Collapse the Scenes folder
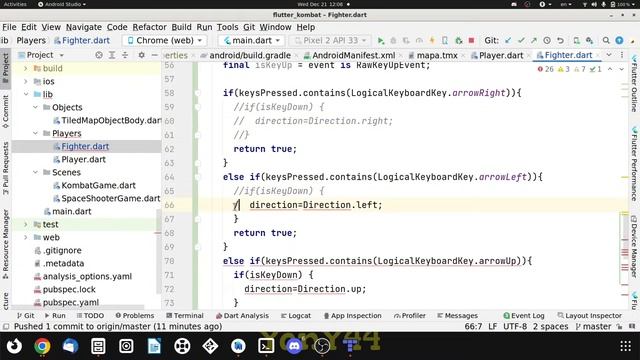Viewport: 640px width, 360px height. [x=35, y=172]
